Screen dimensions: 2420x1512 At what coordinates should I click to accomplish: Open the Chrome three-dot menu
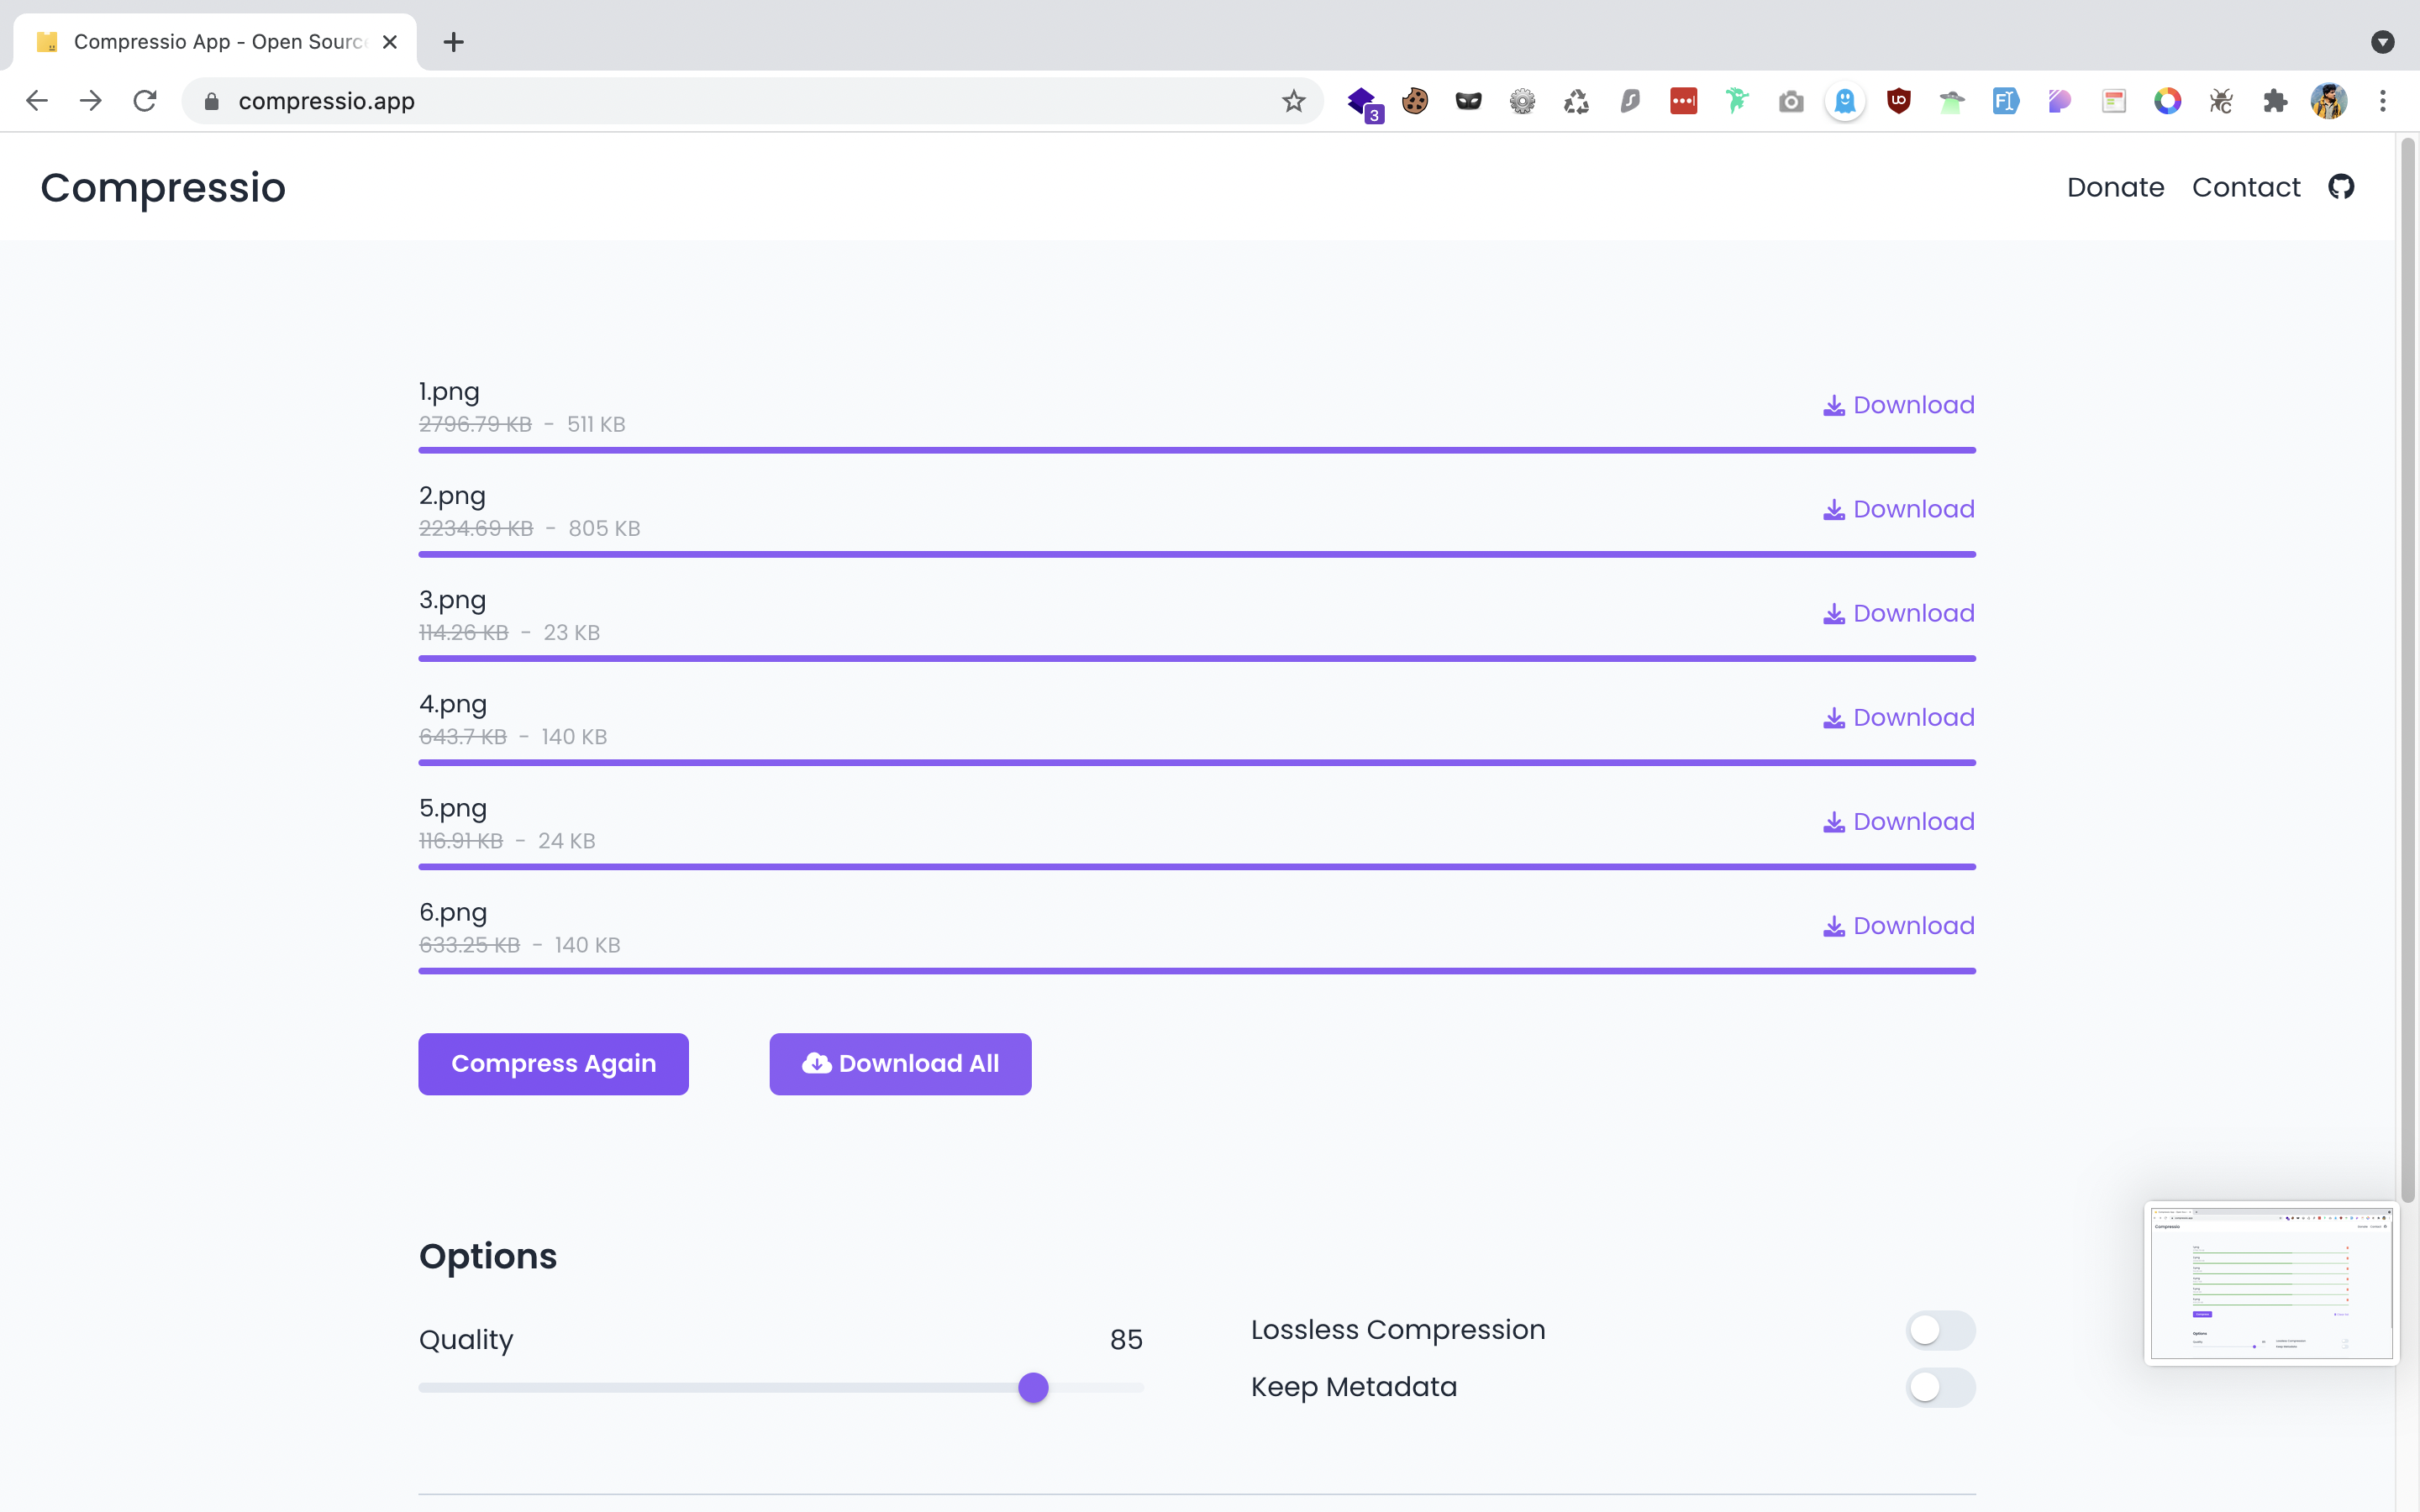(2382, 101)
